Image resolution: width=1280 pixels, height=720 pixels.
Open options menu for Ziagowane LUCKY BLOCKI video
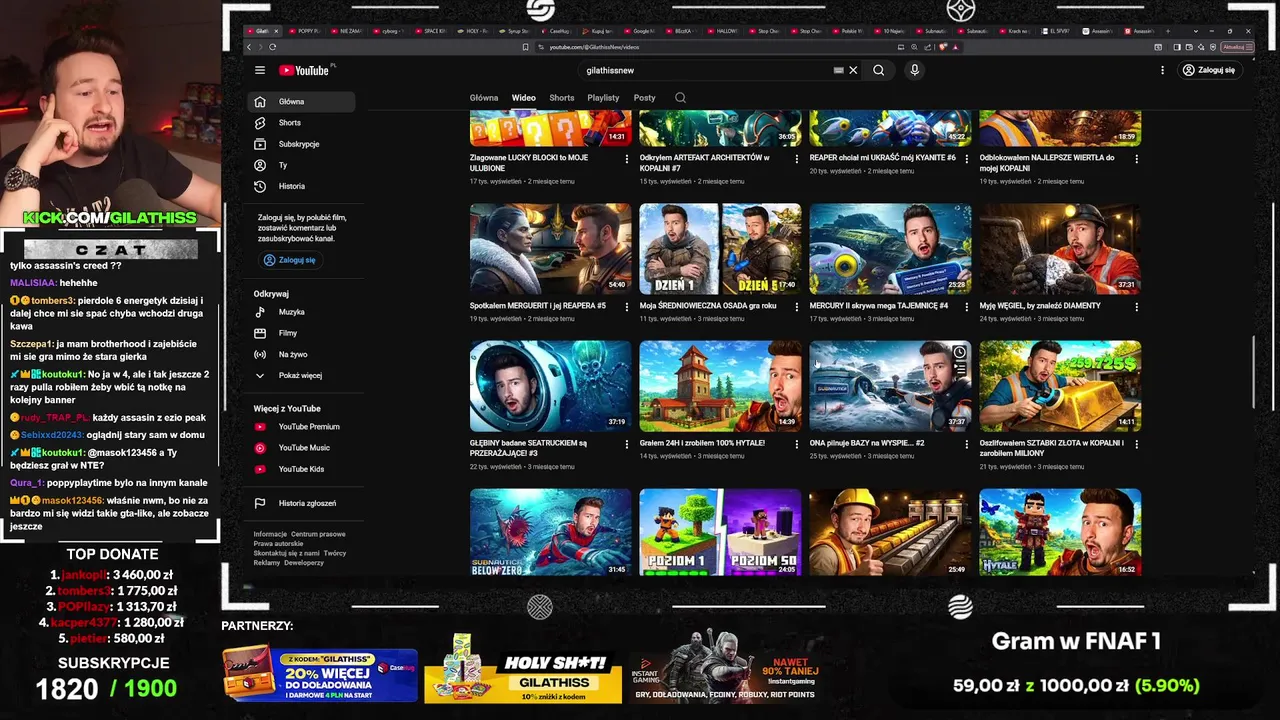[x=627, y=158]
